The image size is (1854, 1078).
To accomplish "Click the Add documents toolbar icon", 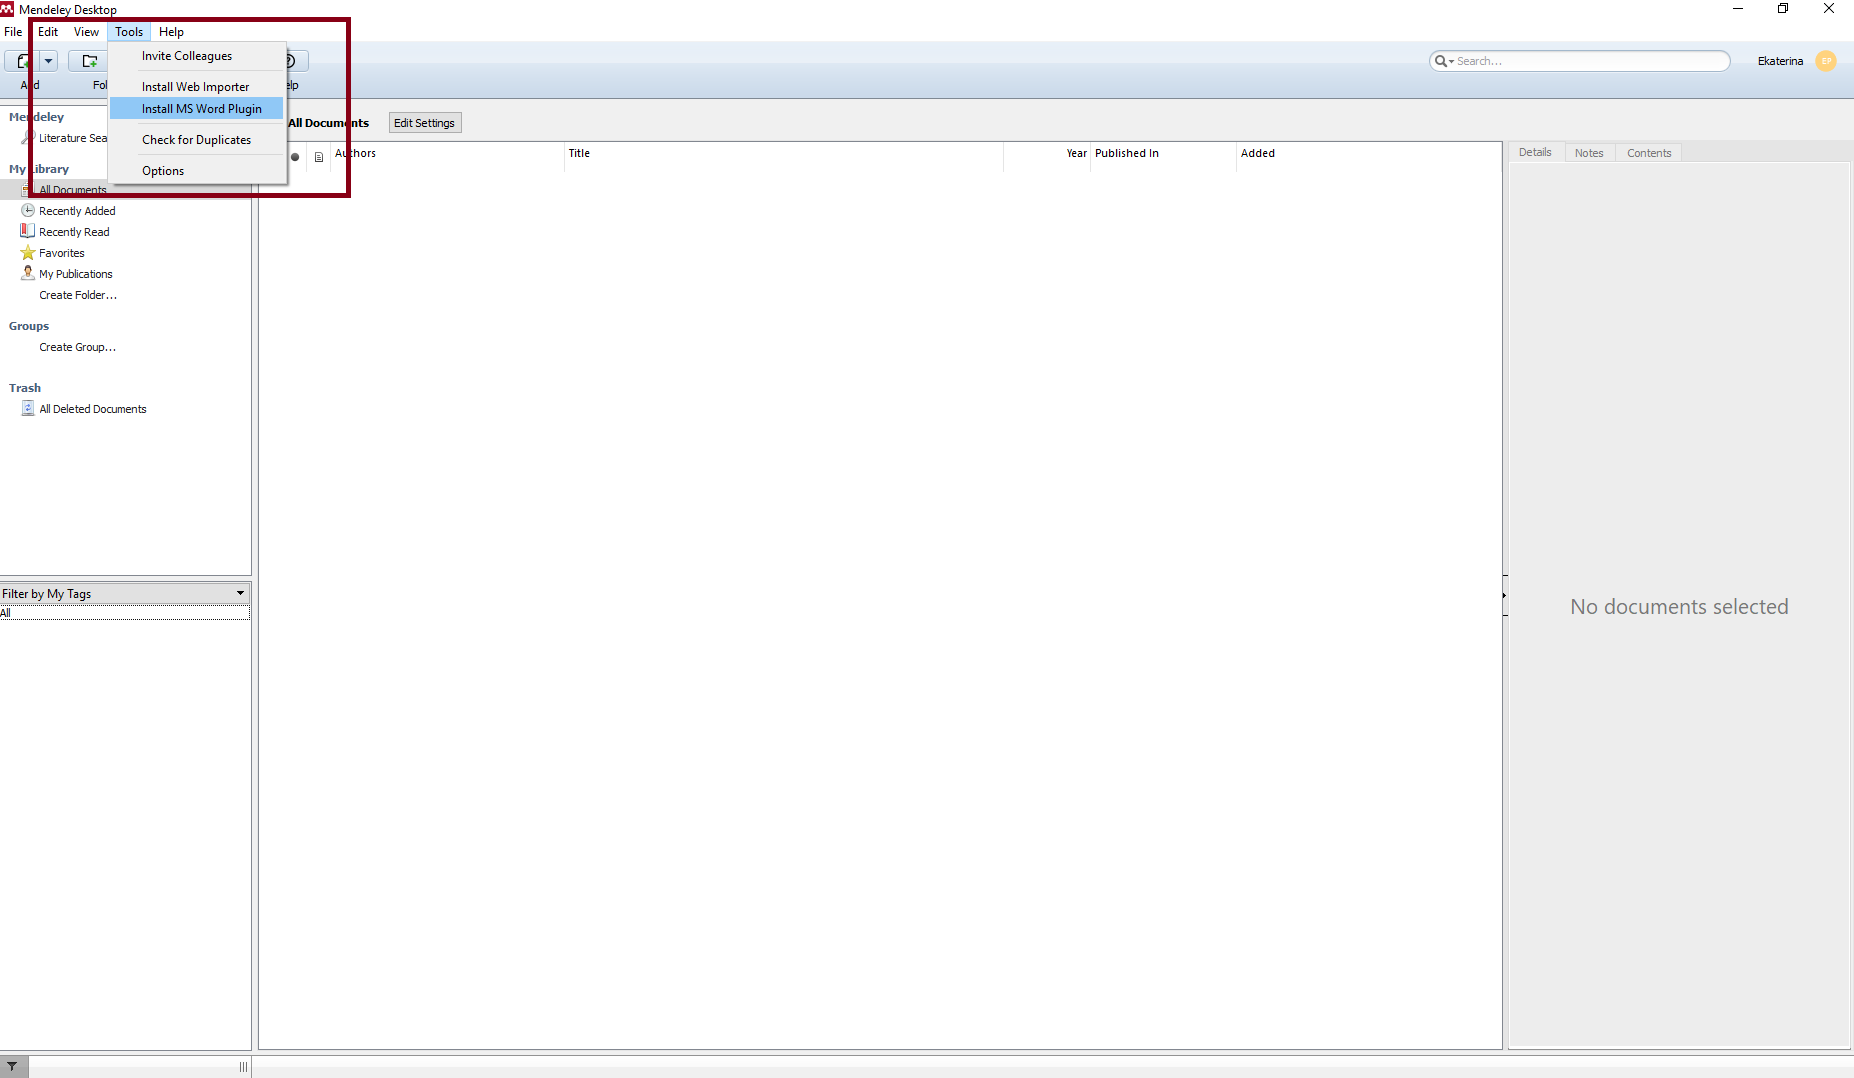I will coord(21,61).
